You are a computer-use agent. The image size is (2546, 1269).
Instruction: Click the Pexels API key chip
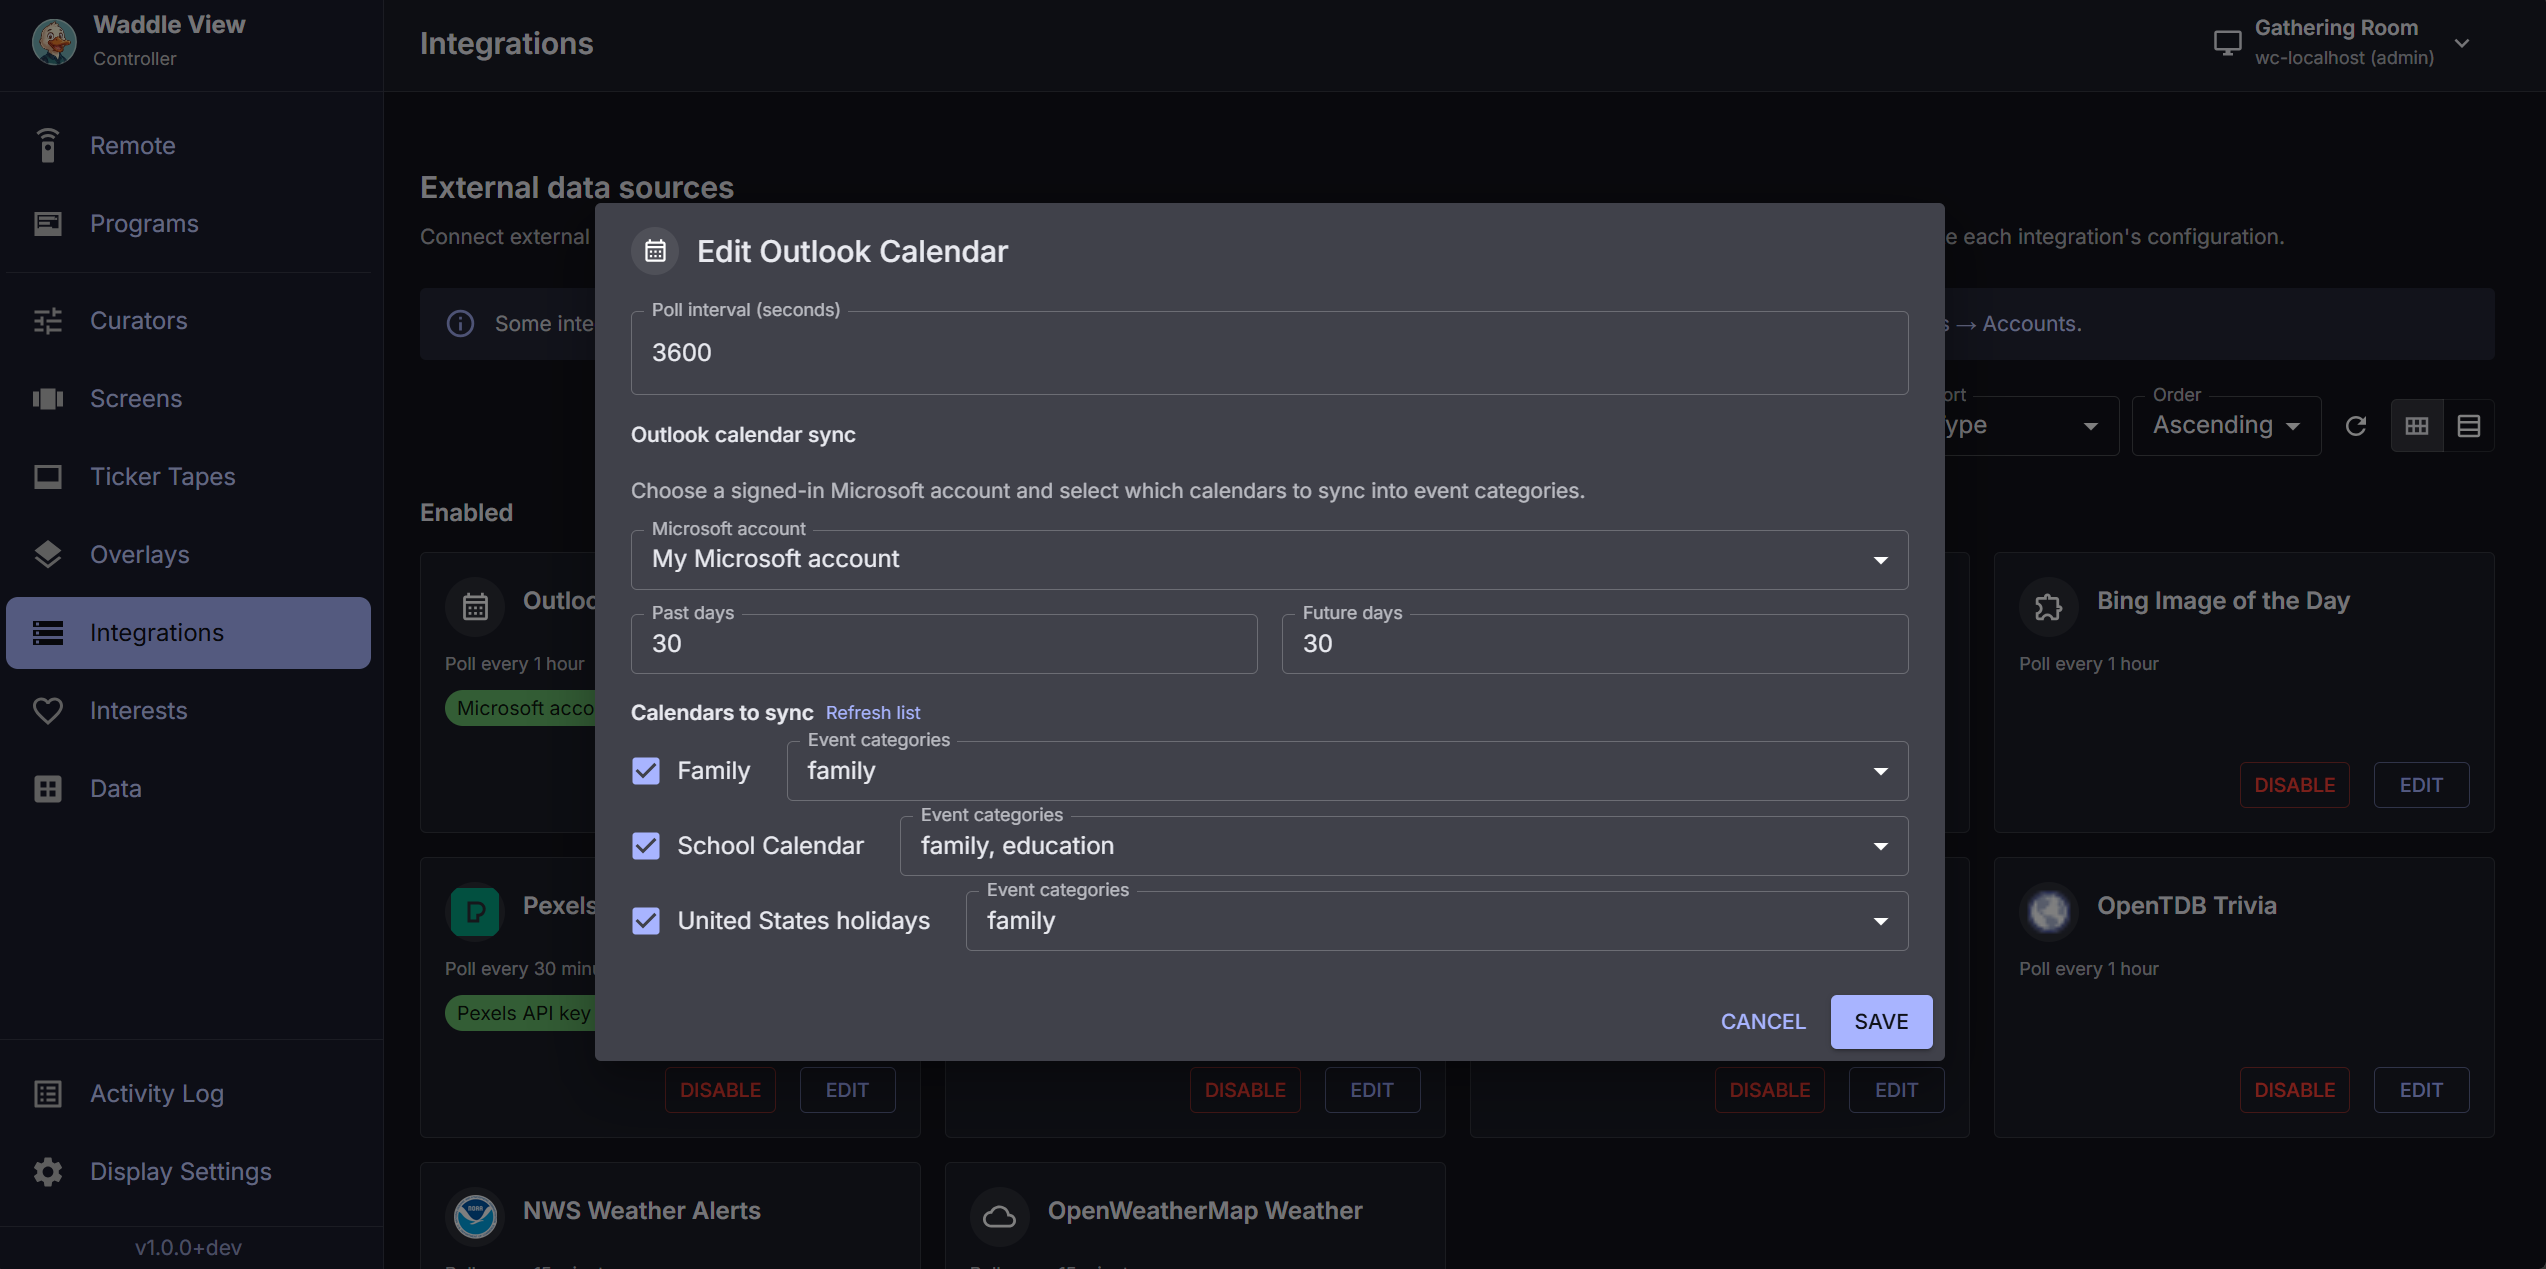click(x=522, y=1013)
